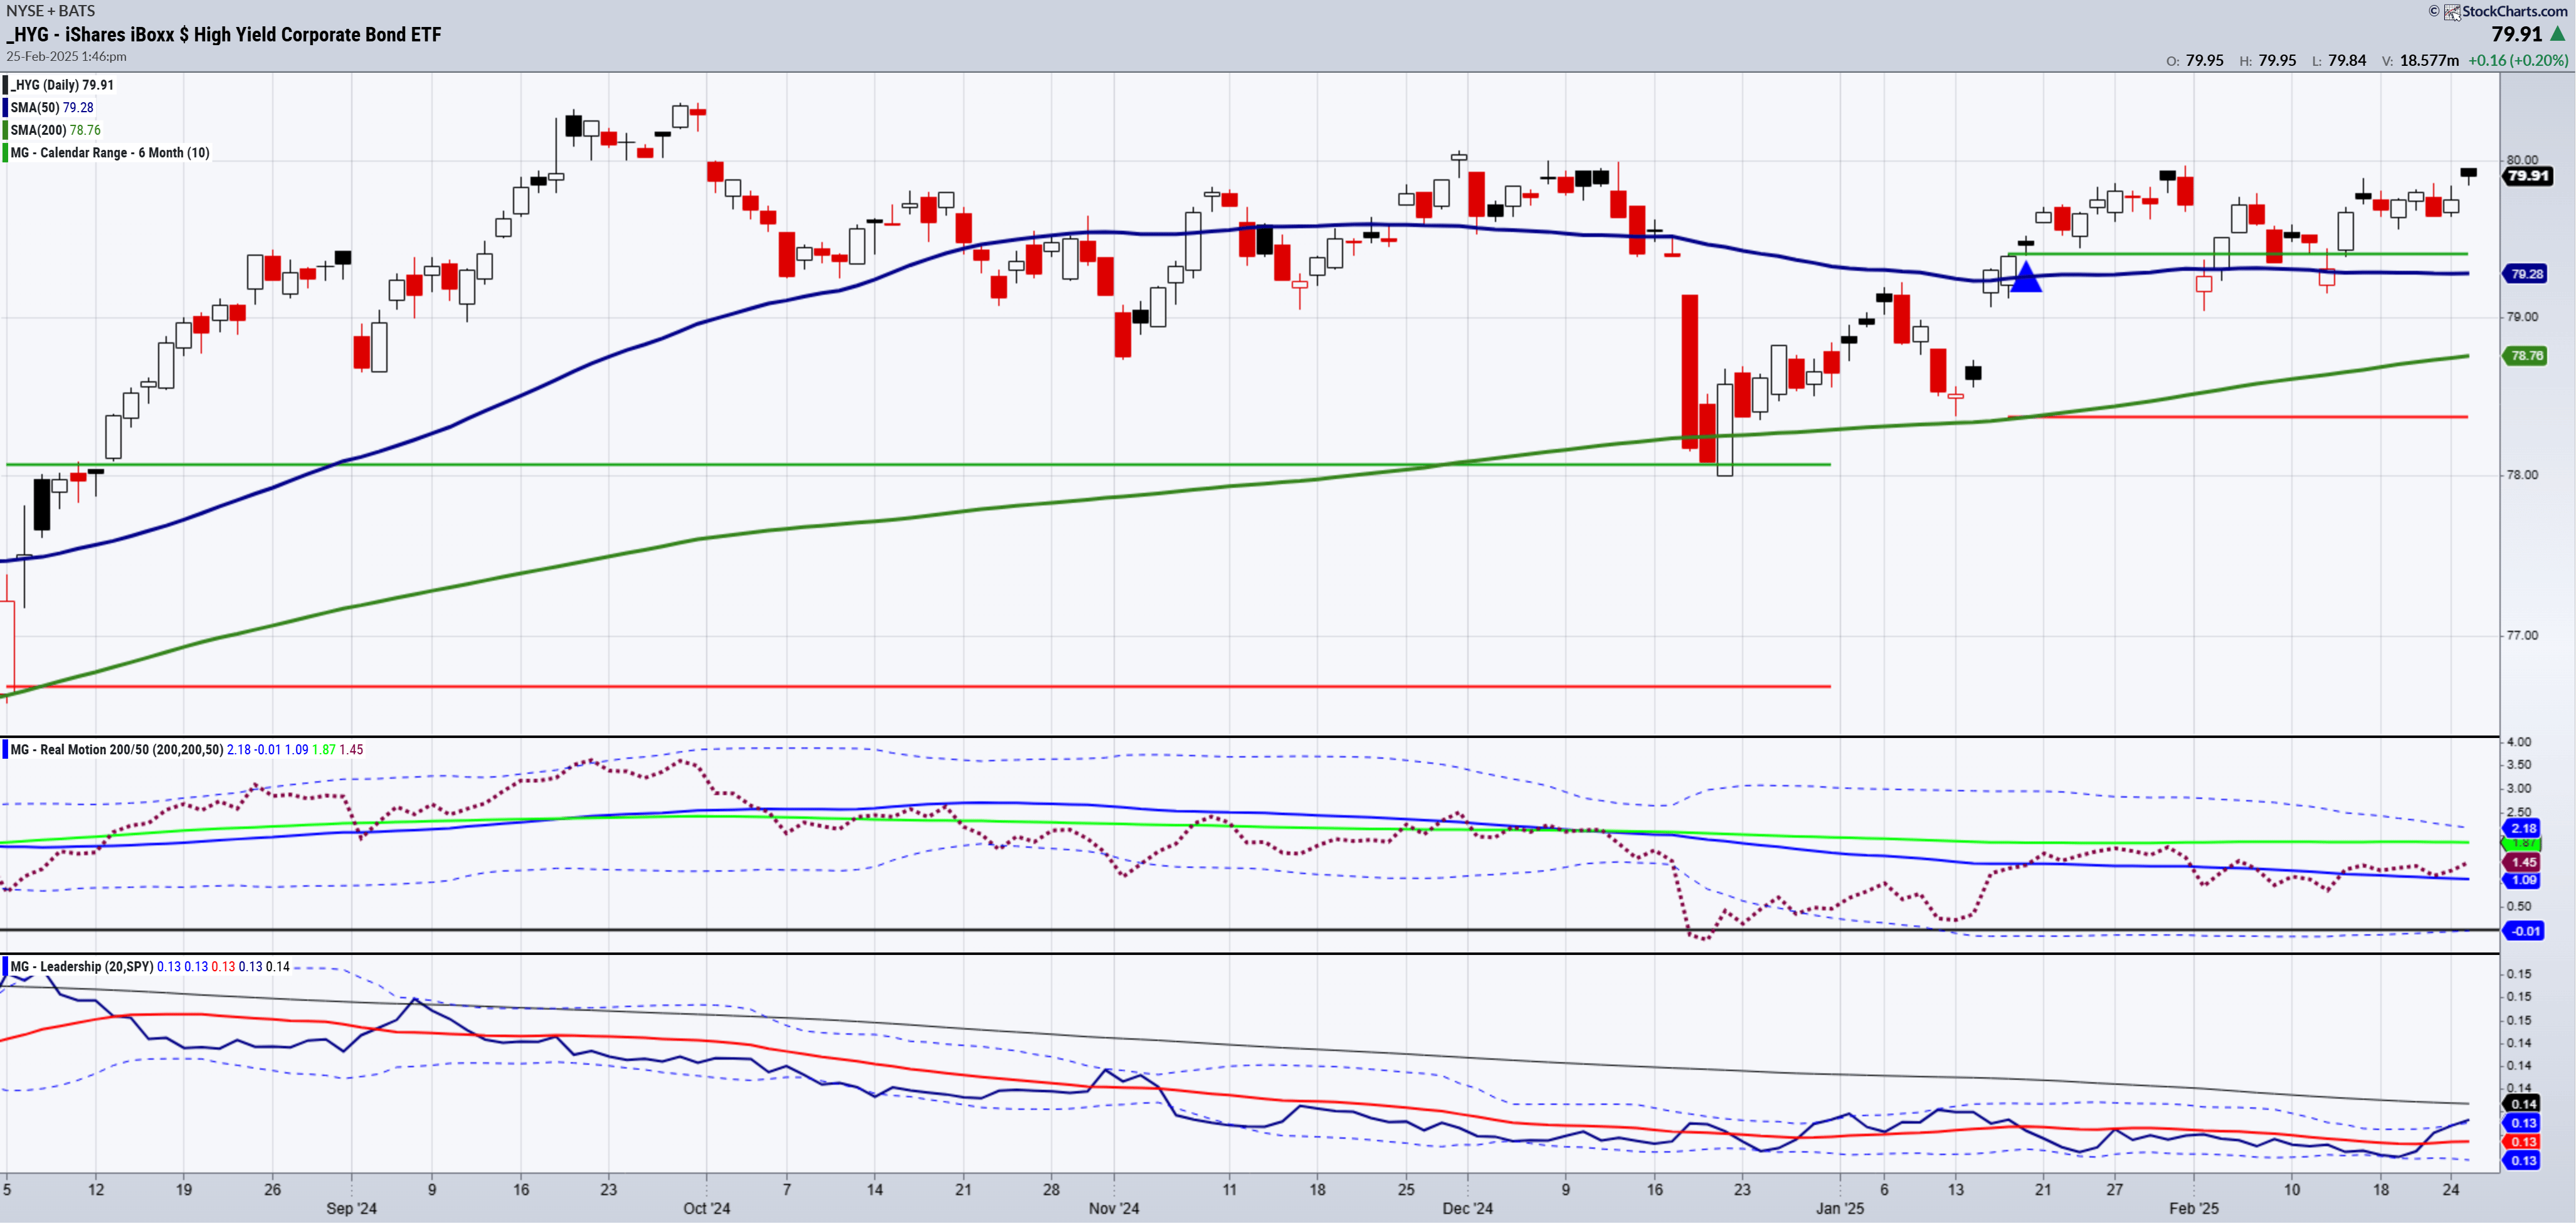2576x1224 pixels.
Task: Click the green up arrow beside 79.91
Action: coord(2558,34)
